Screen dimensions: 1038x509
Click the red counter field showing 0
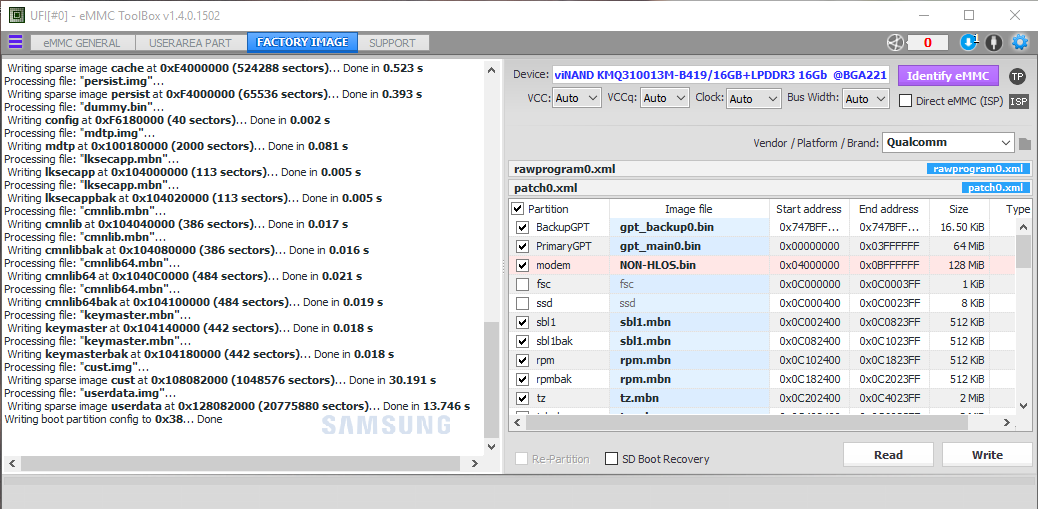tap(927, 43)
